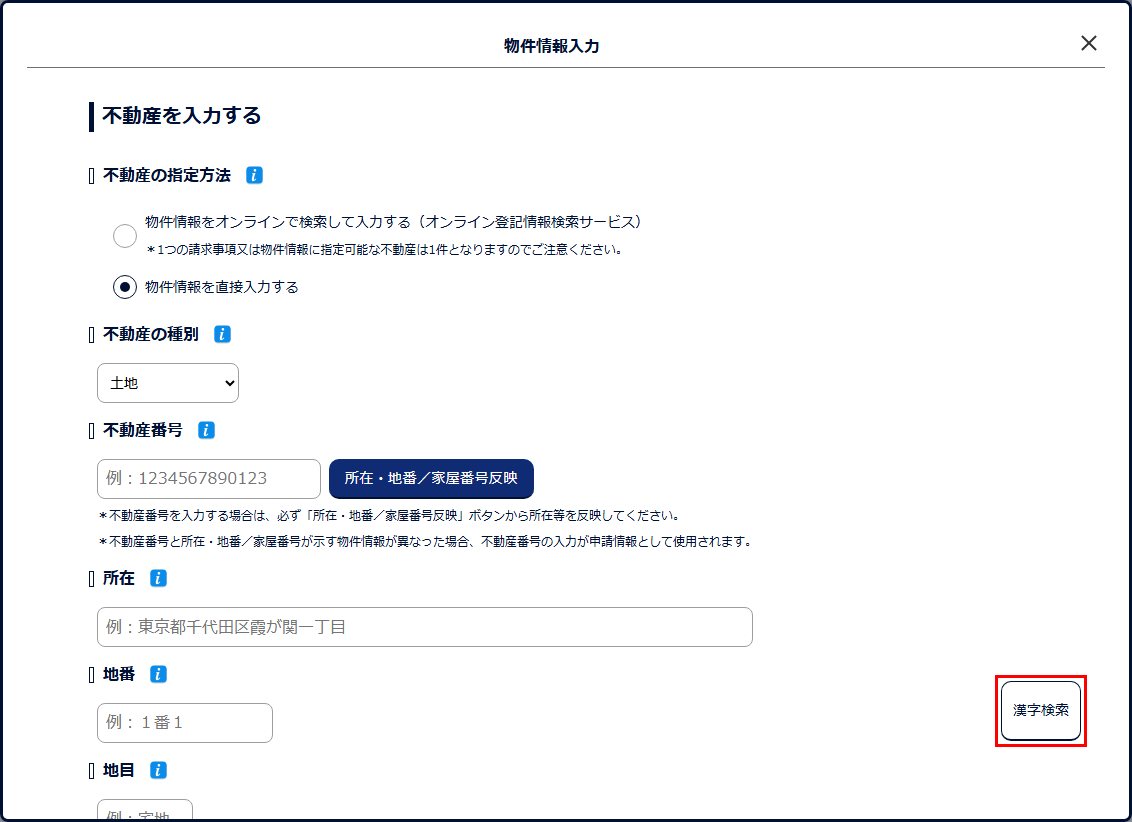Image resolution: width=1132 pixels, height=822 pixels.
Task: Open the 不動産の種別 dropdown showing 土地
Action: pos(168,383)
